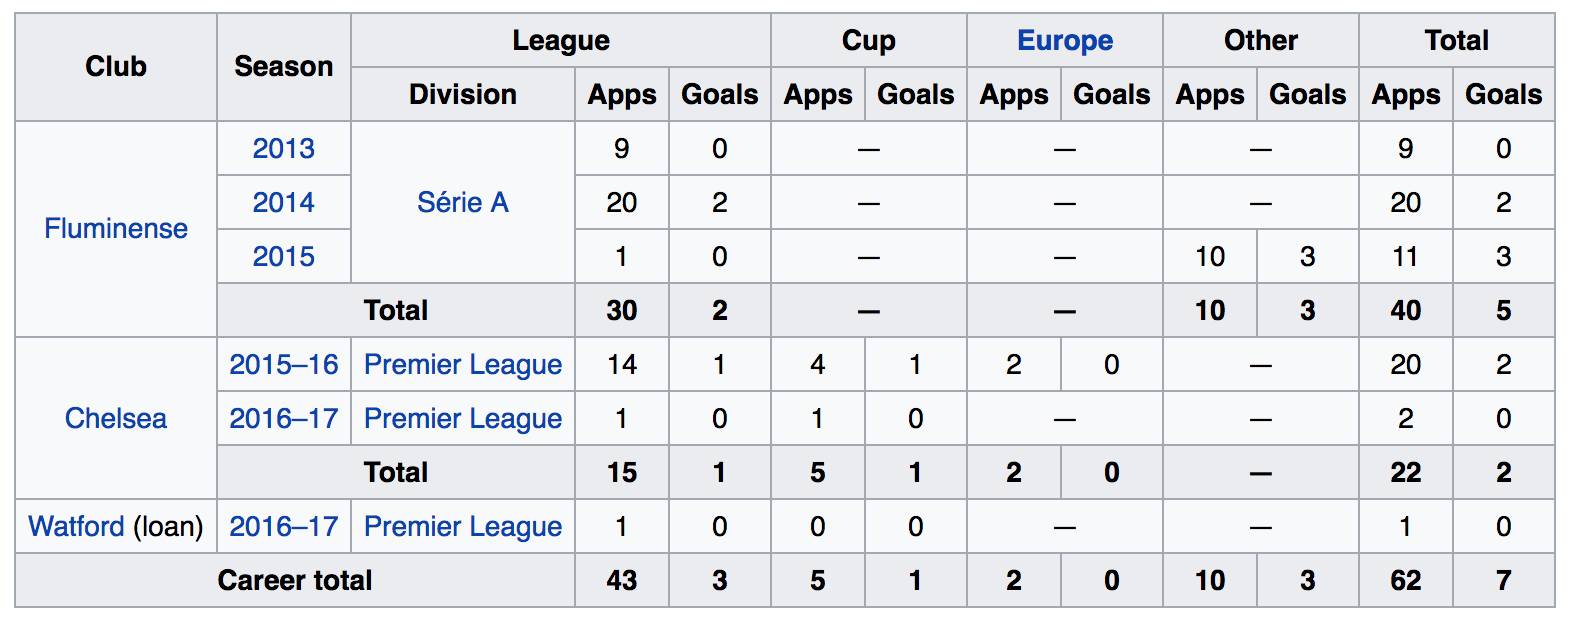Viewport: 1570px width, 620px height.
Task: Open the Watford club link
Action: pyautogui.click(x=76, y=526)
